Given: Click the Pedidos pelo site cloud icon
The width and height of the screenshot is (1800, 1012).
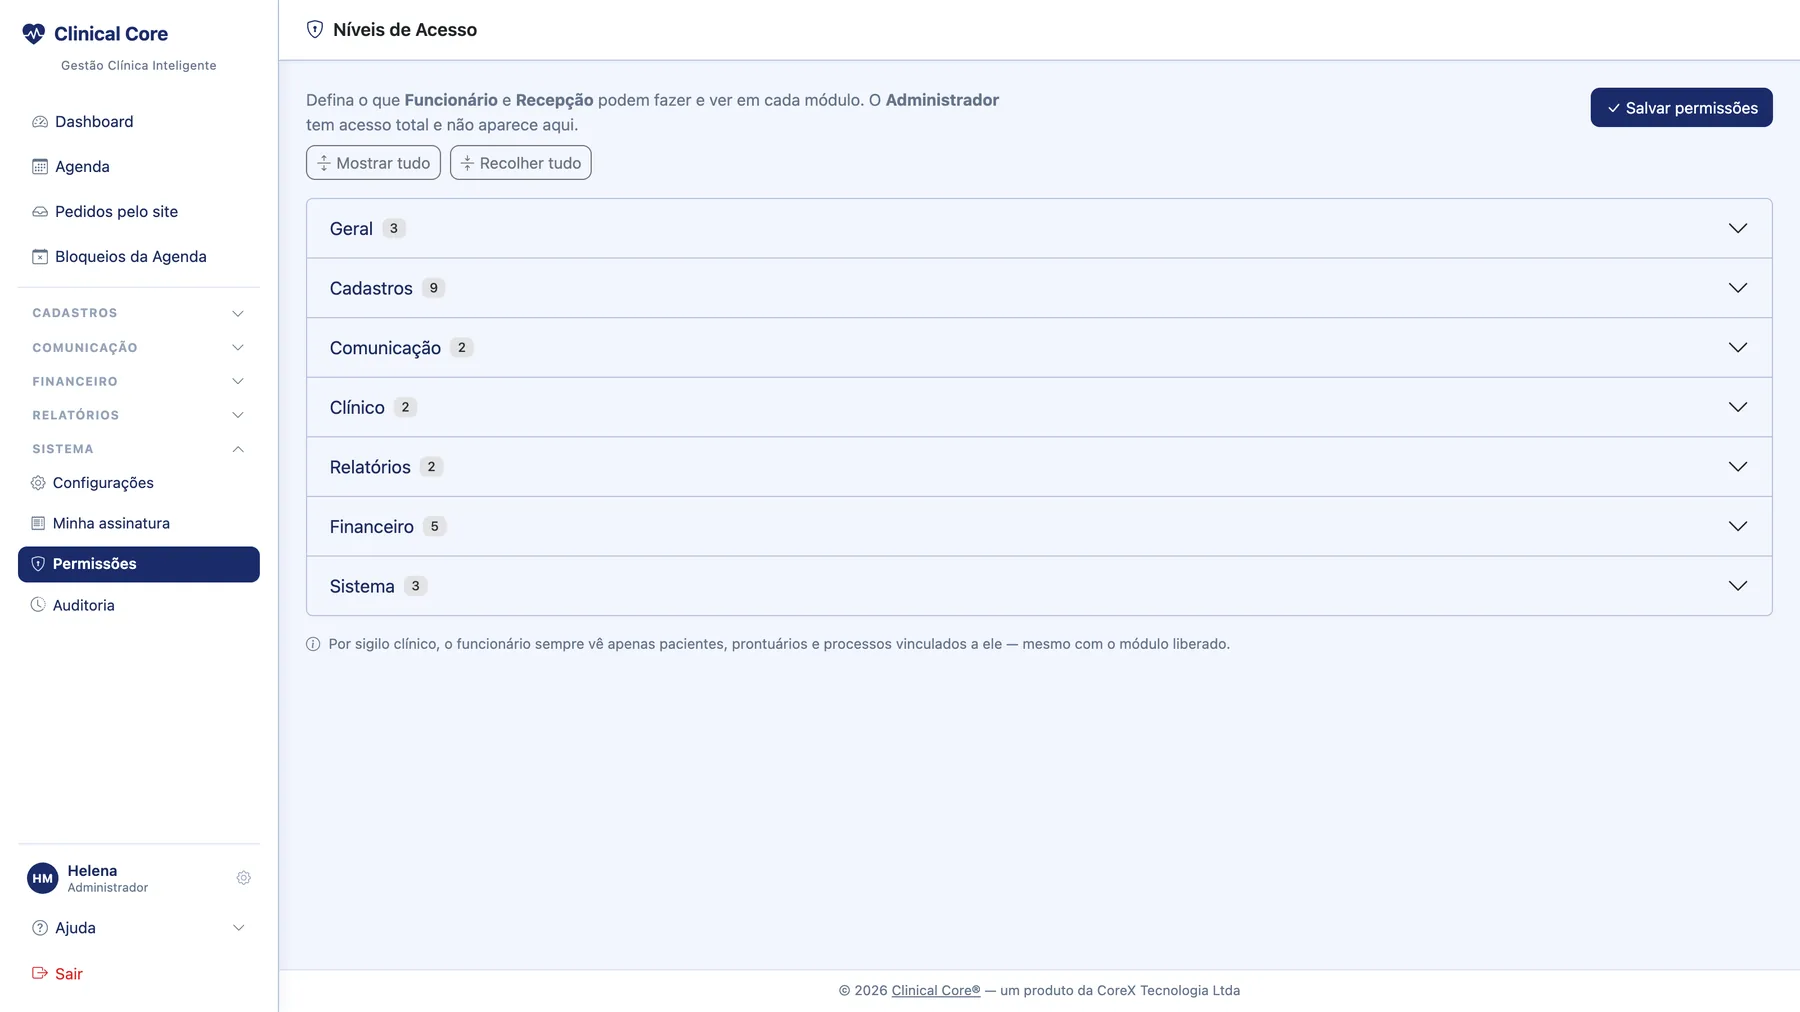Looking at the screenshot, I should (x=40, y=212).
